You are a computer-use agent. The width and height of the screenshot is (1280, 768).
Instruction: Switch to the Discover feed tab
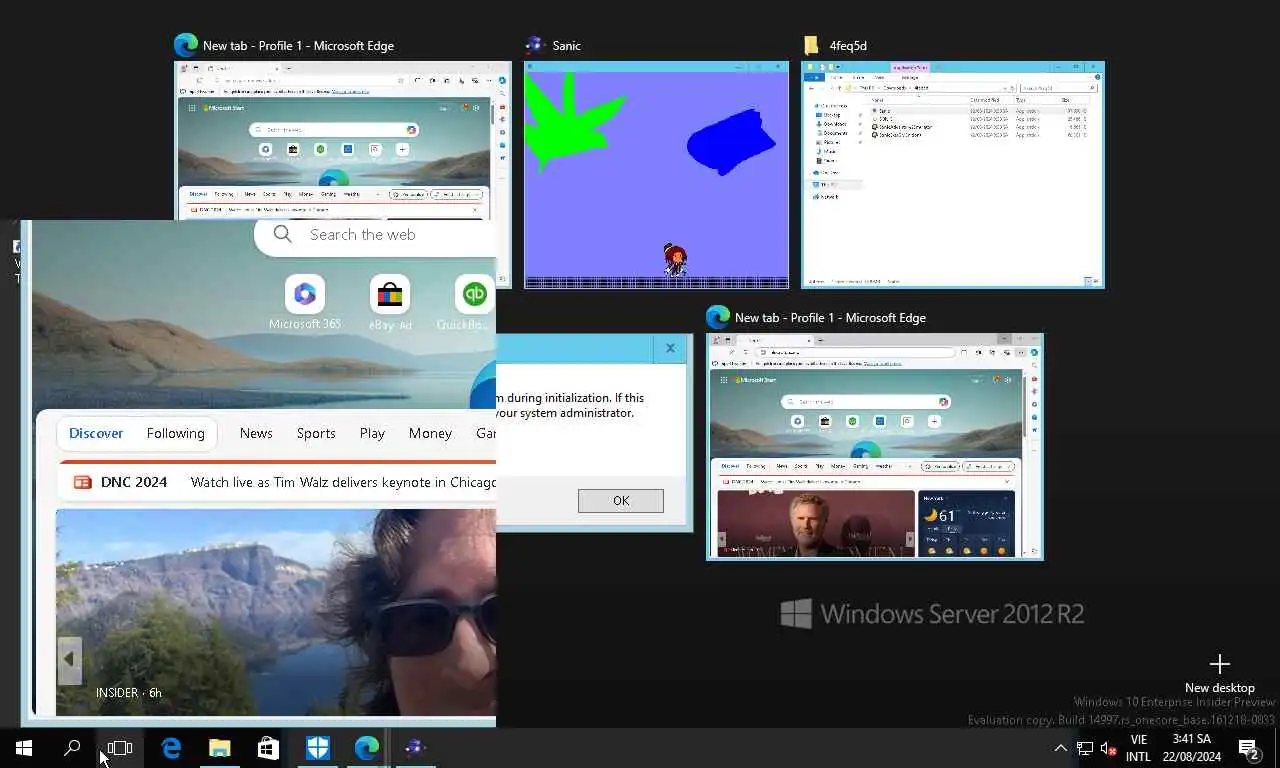coord(96,433)
